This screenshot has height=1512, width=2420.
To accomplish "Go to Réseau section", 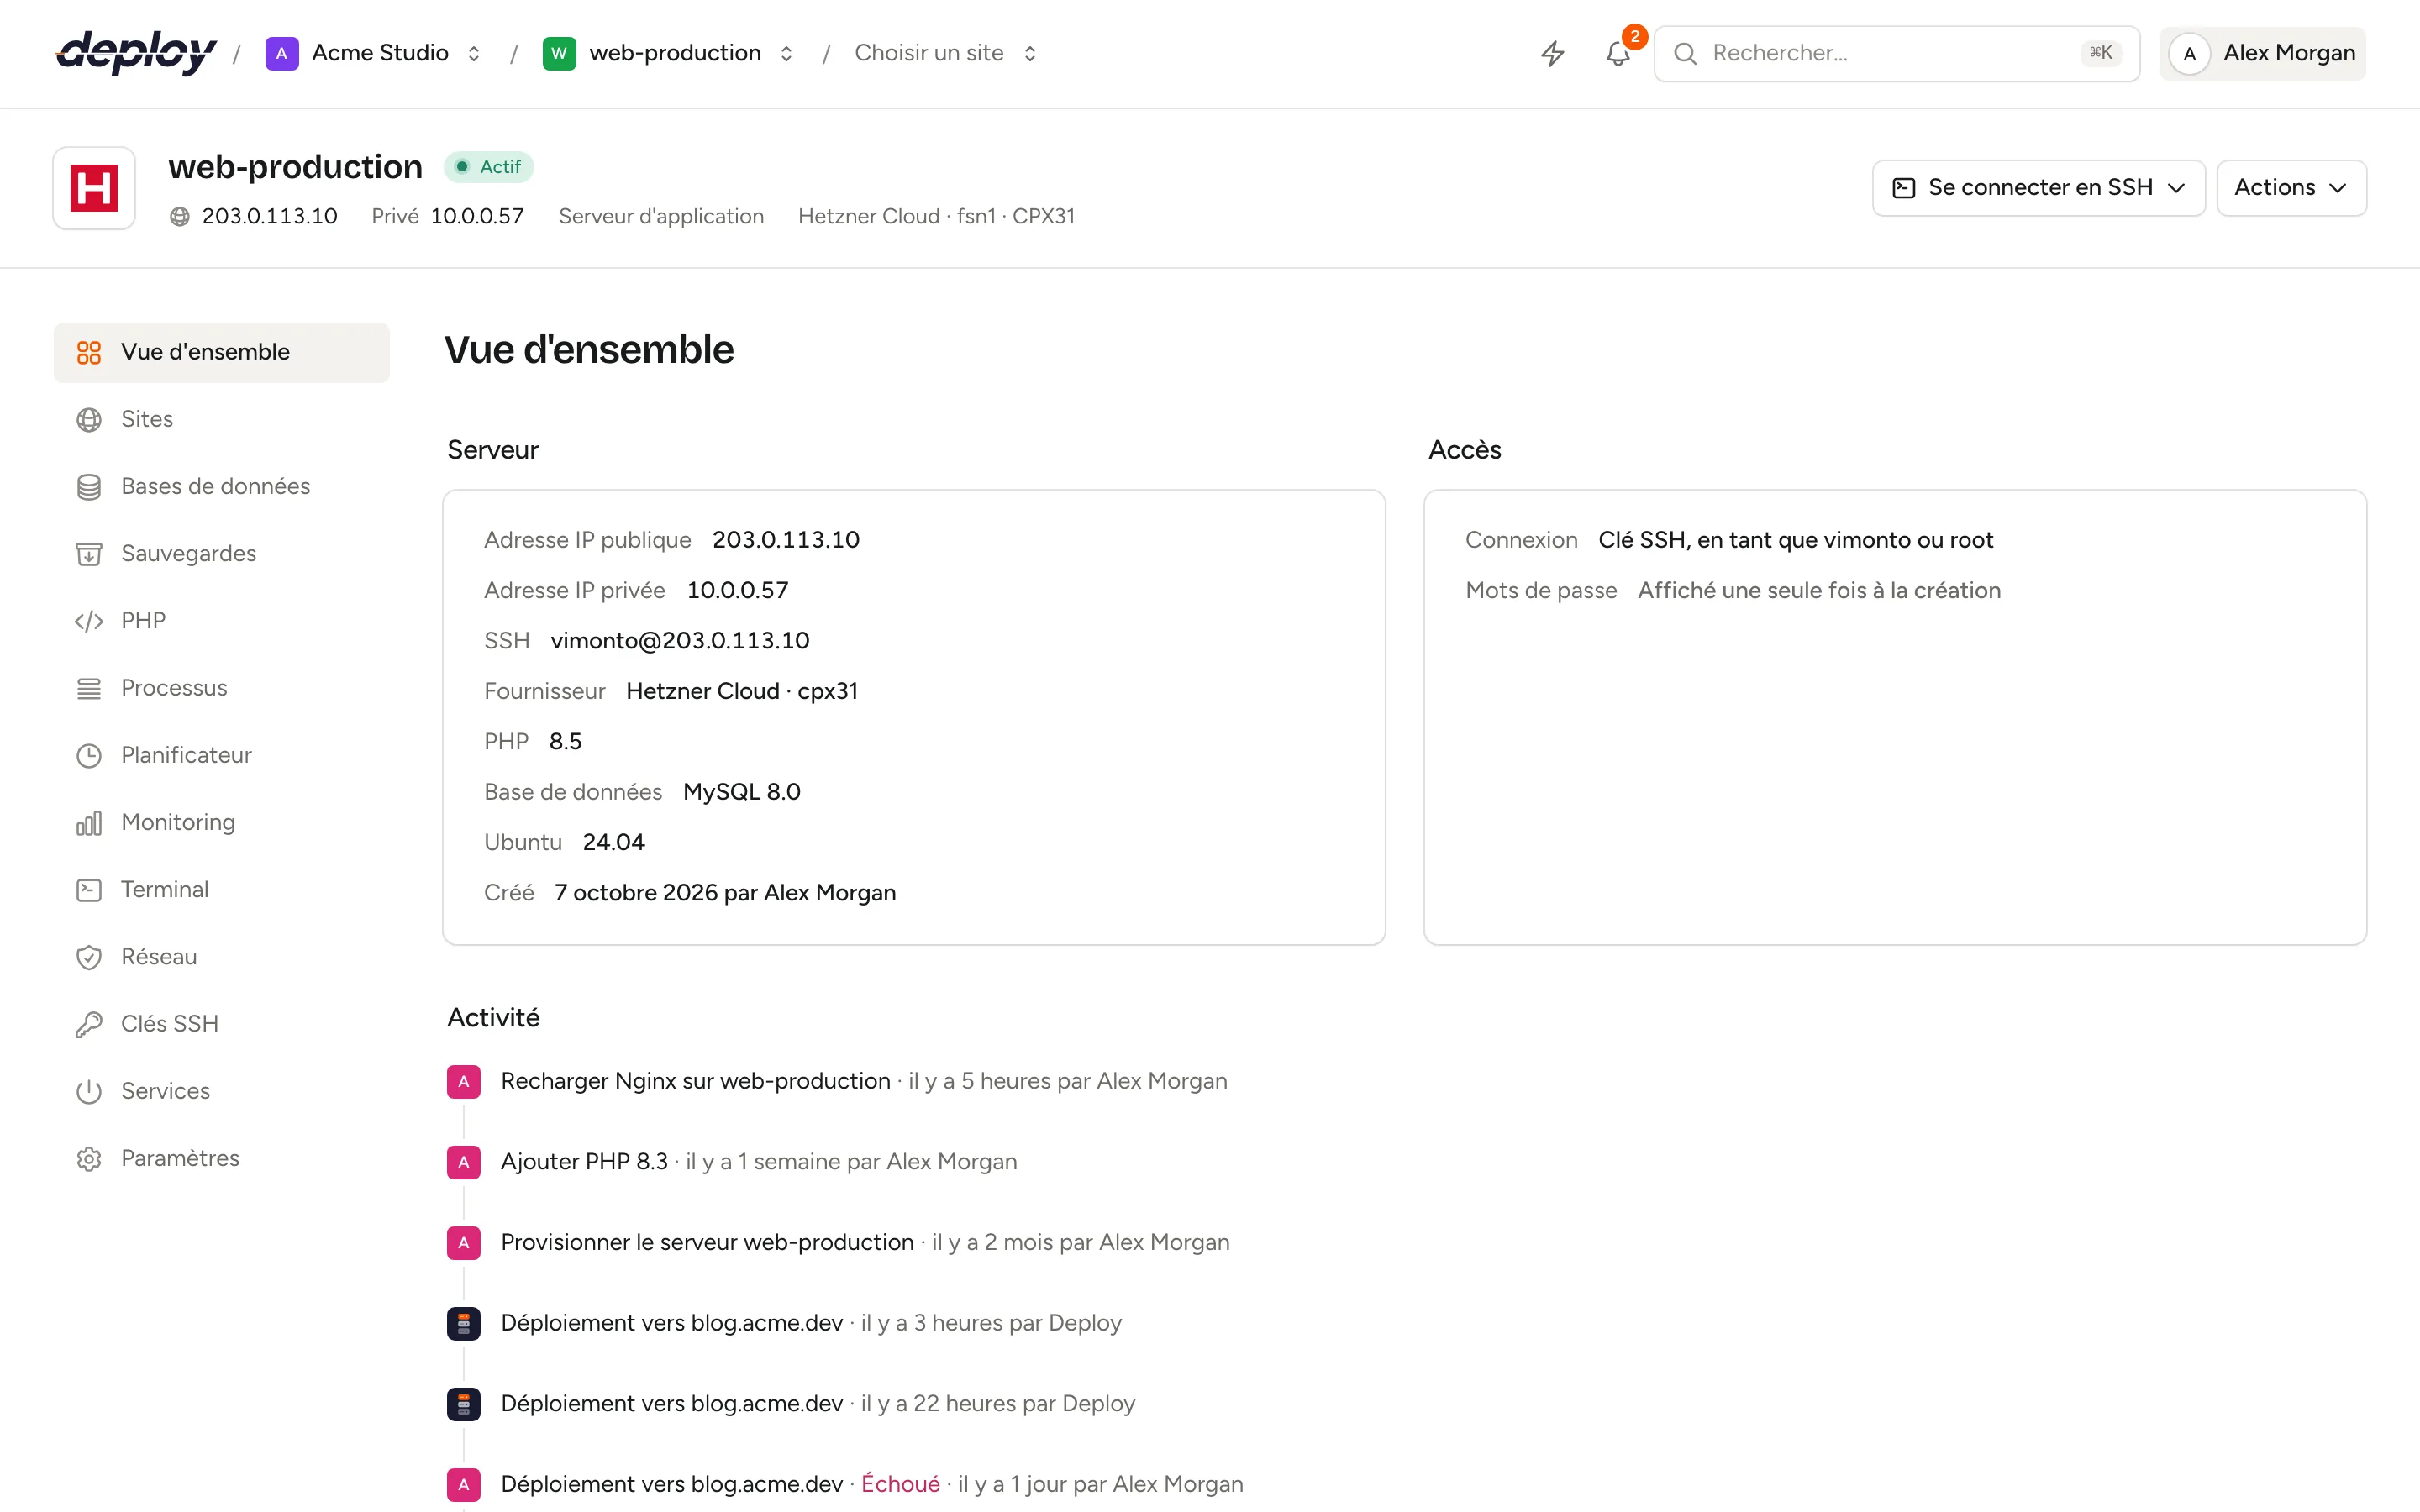I will (x=222, y=957).
